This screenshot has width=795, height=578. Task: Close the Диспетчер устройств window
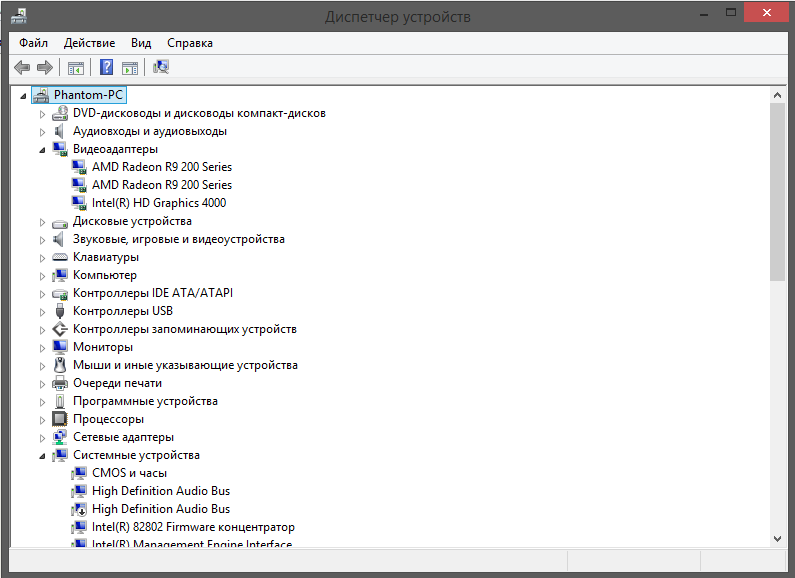766,13
